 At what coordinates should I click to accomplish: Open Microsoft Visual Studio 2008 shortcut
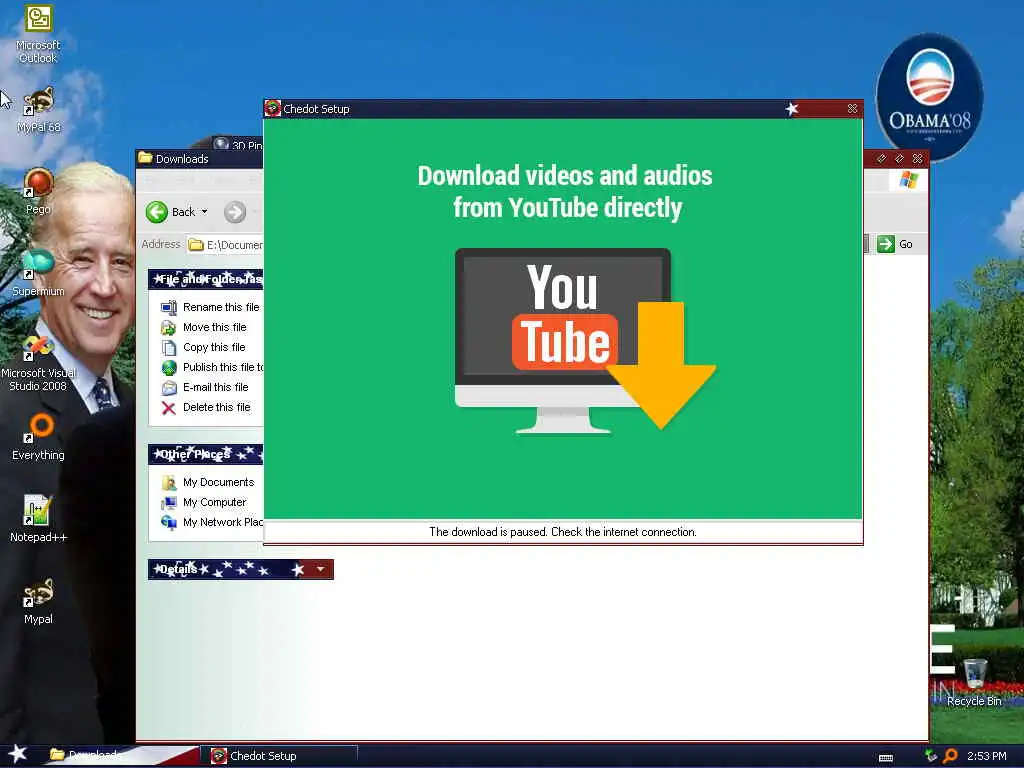(38, 362)
